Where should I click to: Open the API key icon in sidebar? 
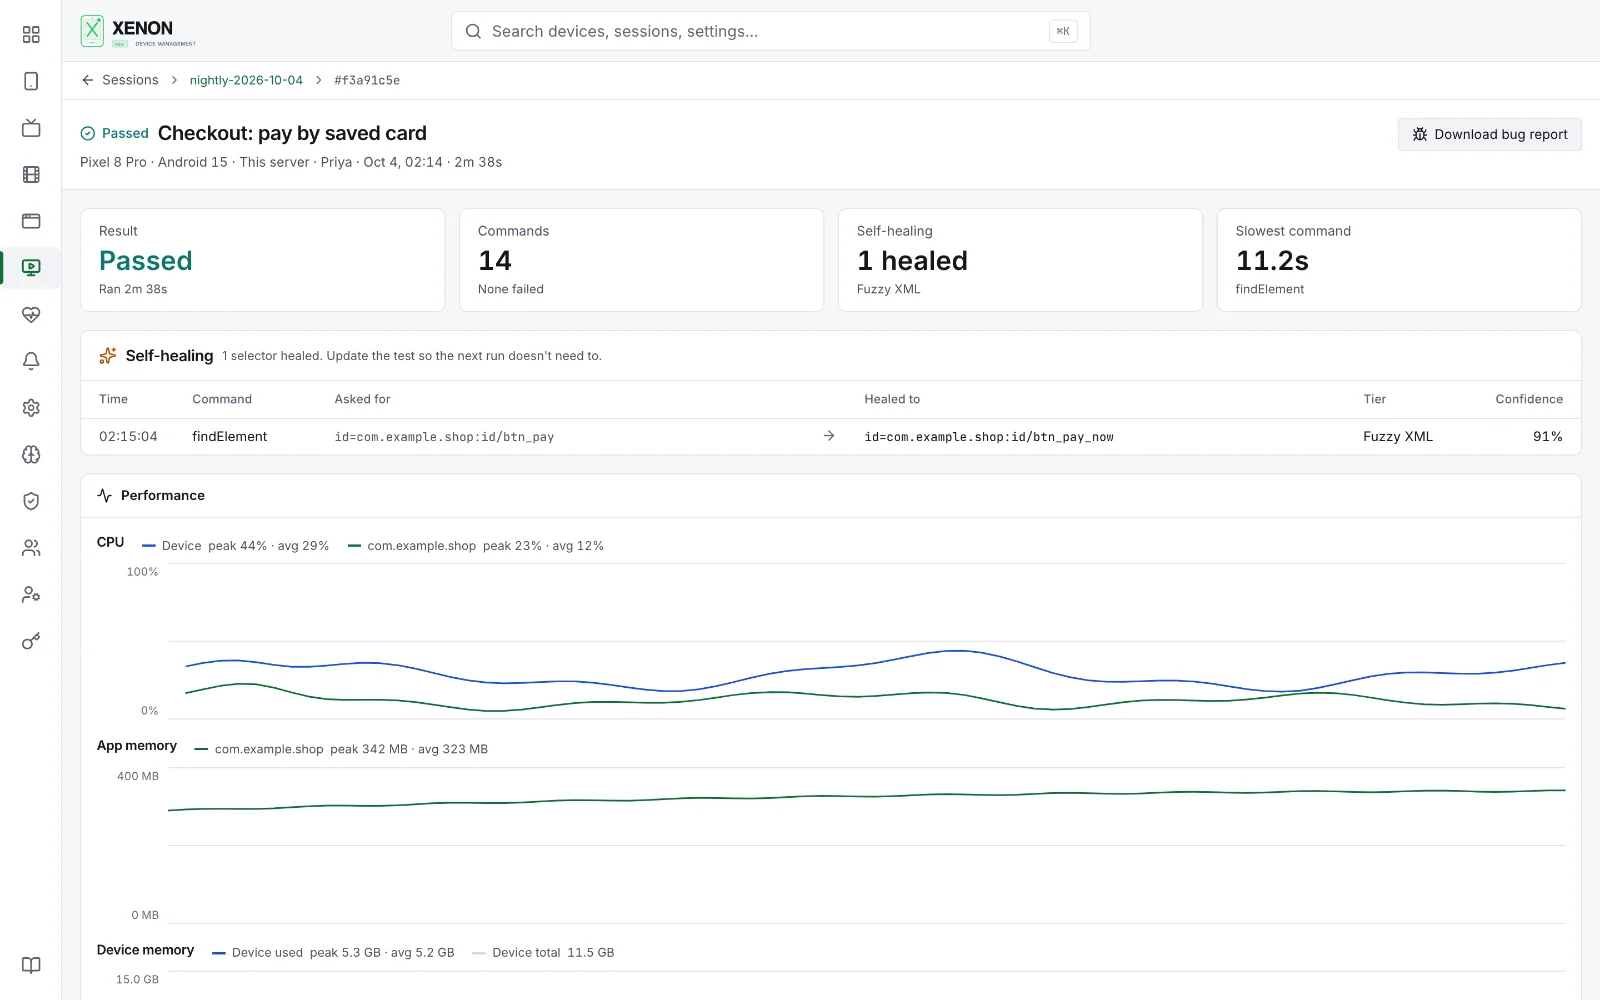[x=31, y=641]
